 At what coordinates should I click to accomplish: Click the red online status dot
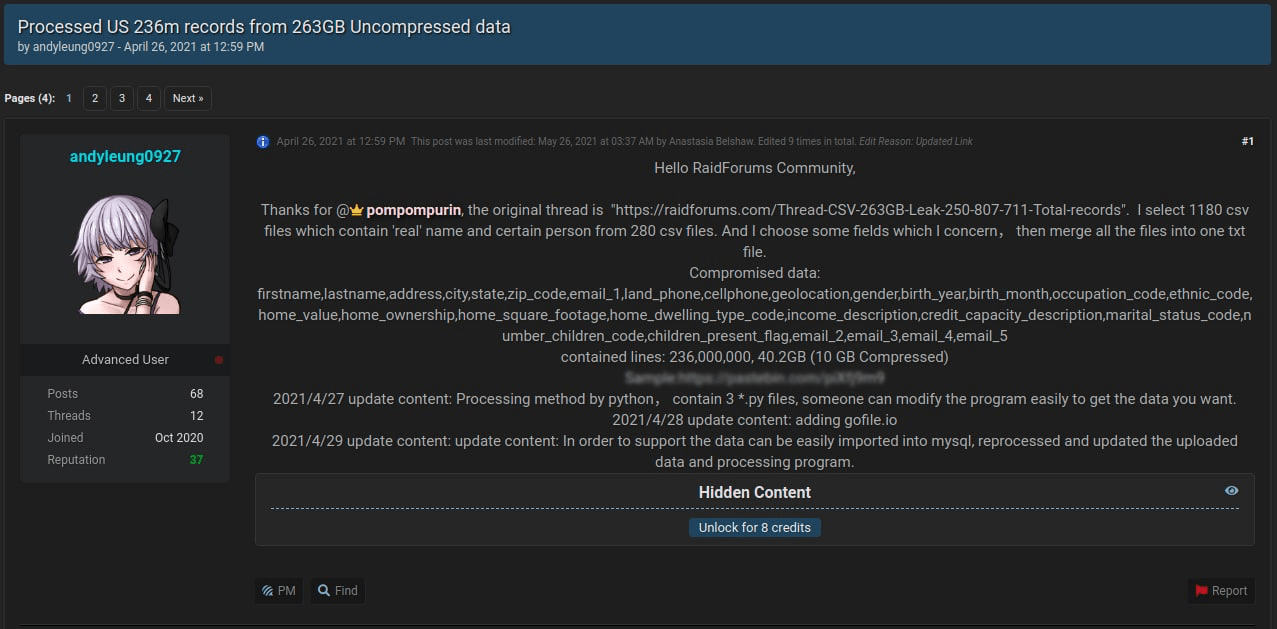pyautogui.click(x=219, y=360)
